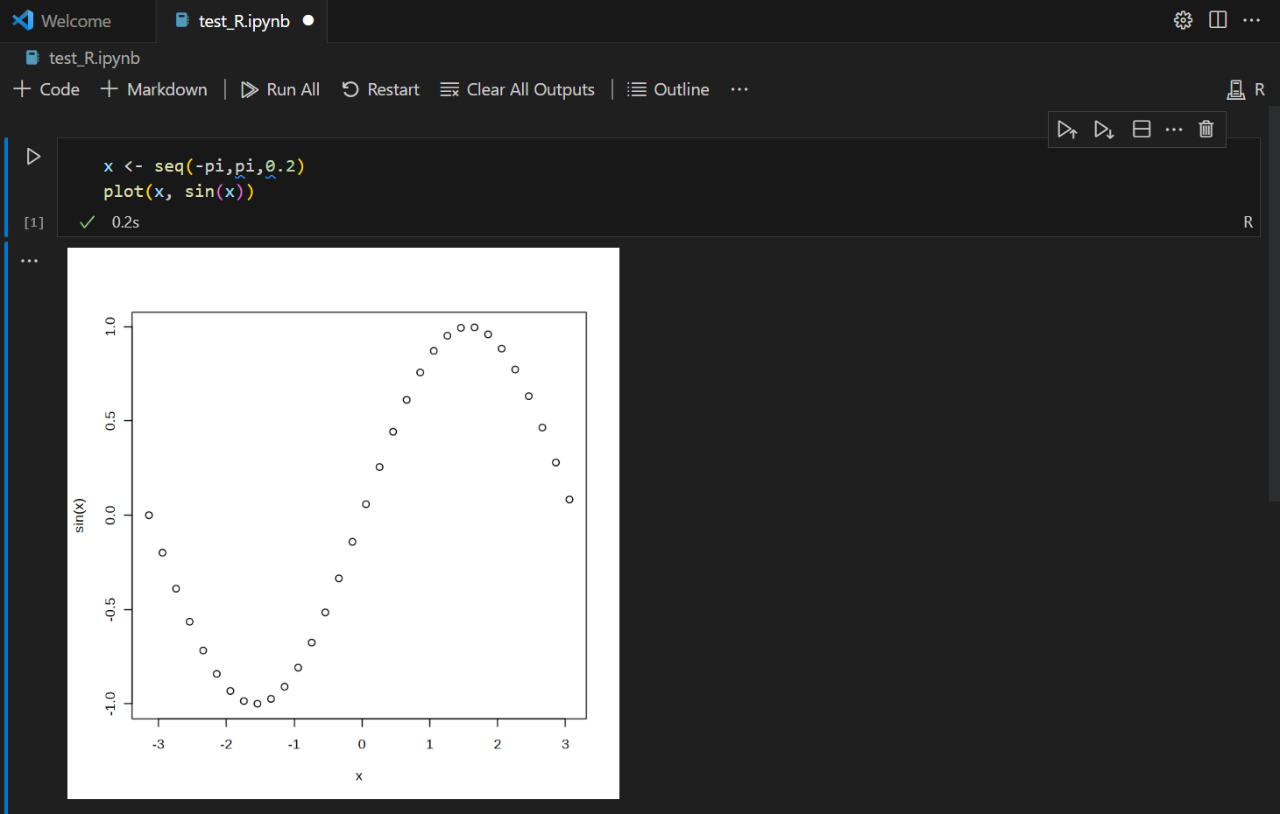Restart the R kernel
This screenshot has width=1280, height=814.
380,89
